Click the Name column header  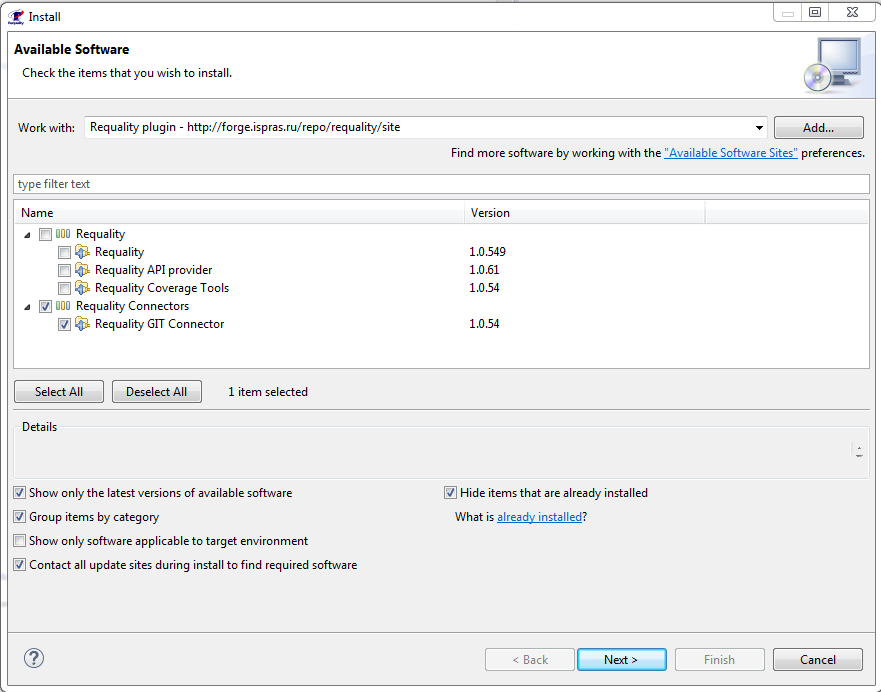coord(239,213)
